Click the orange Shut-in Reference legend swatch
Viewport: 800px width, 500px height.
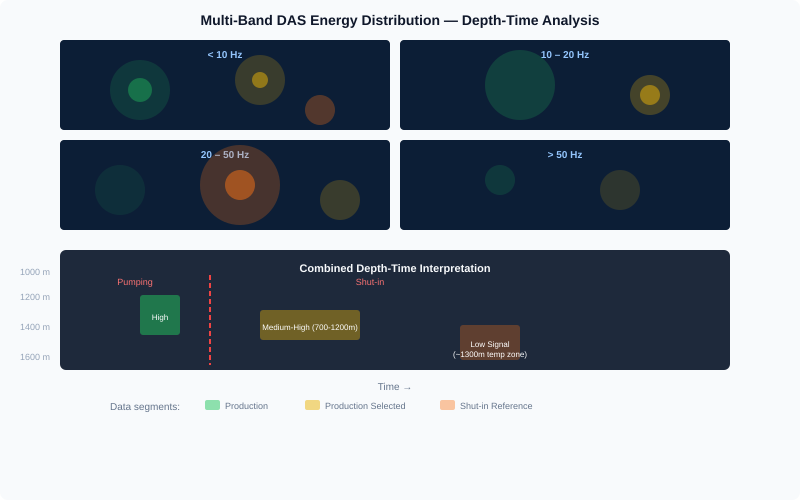pos(447,405)
